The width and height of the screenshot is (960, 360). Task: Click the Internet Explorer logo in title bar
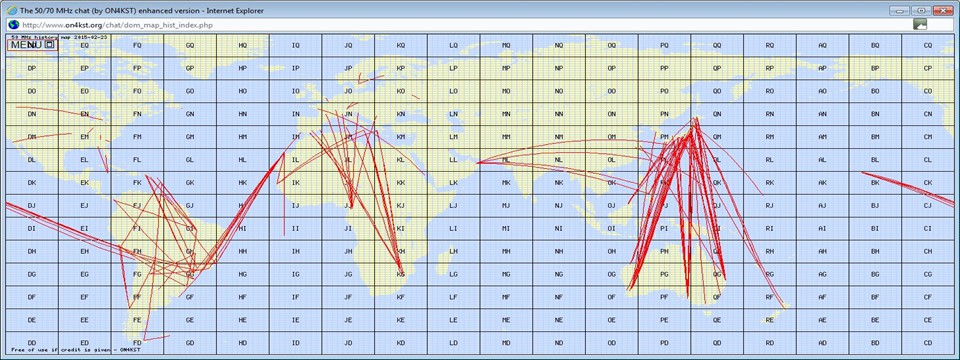[x=12, y=10]
